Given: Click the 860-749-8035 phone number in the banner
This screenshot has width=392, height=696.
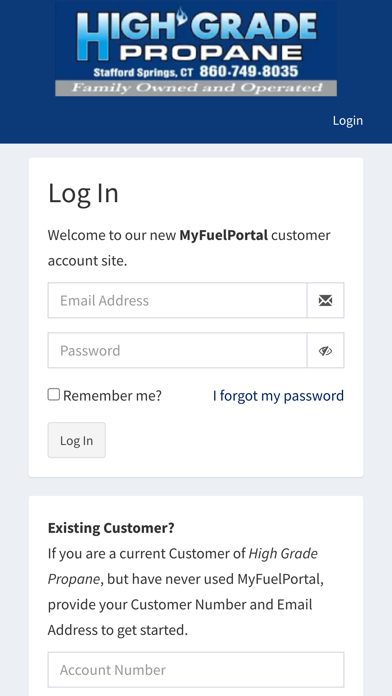Looking at the screenshot, I should (249, 71).
